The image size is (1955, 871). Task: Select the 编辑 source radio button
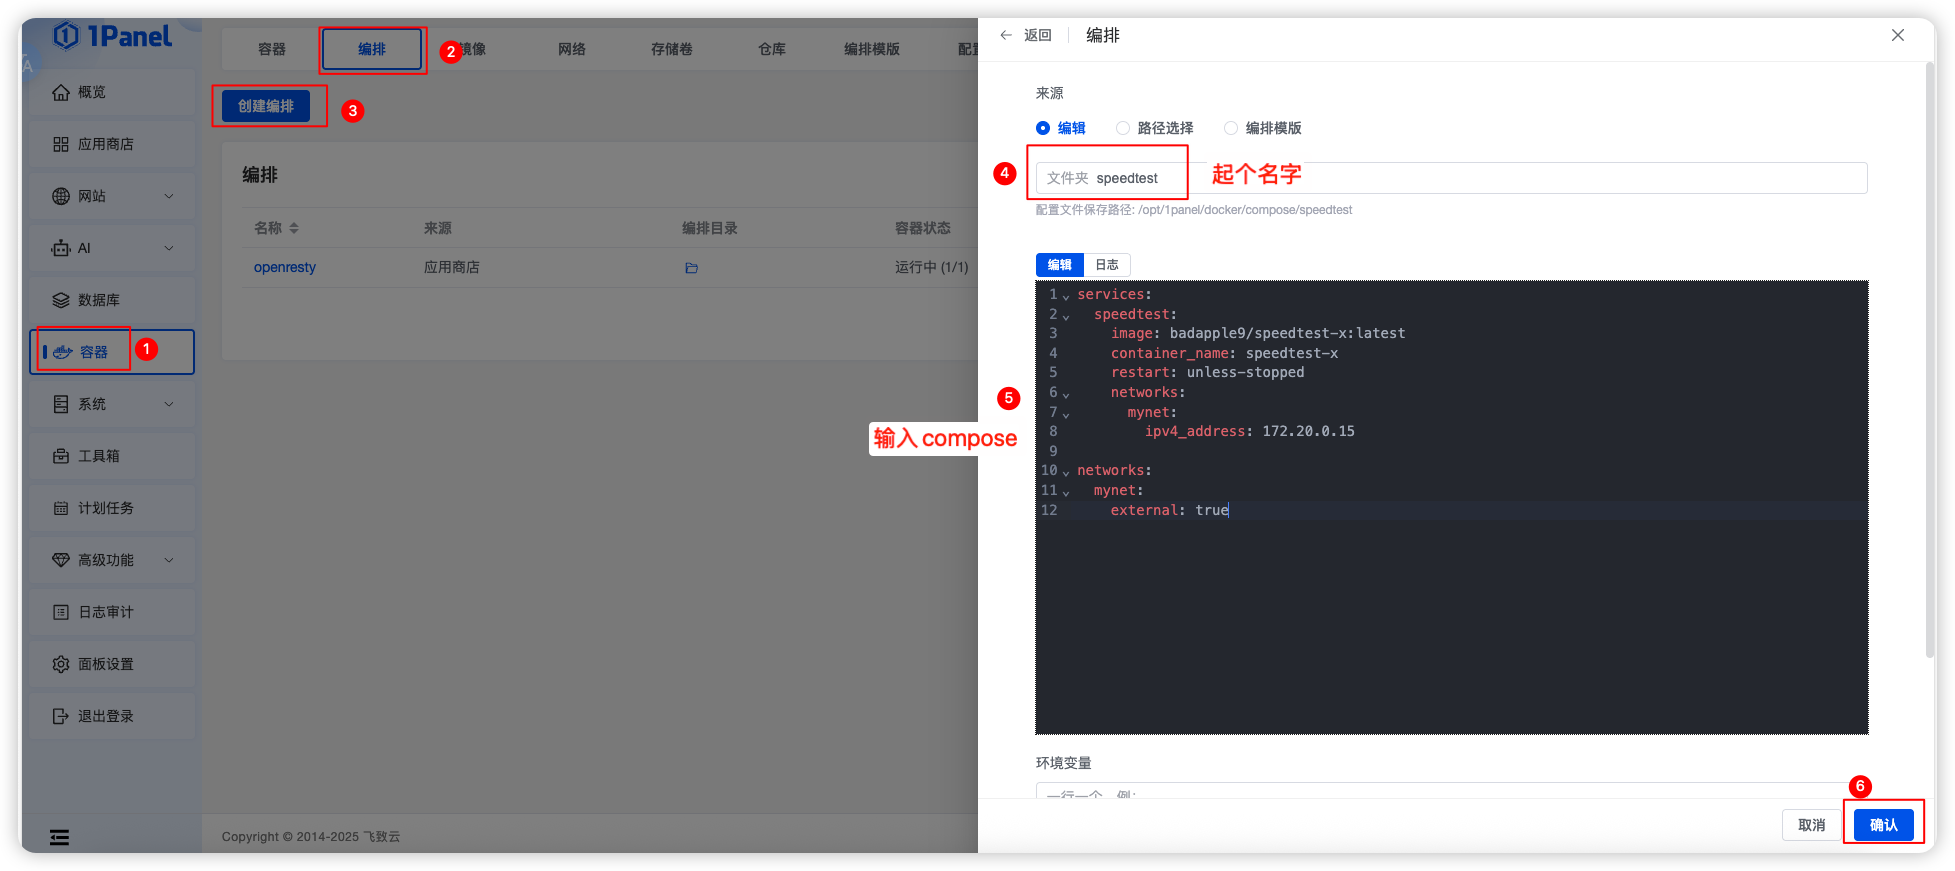1043,128
